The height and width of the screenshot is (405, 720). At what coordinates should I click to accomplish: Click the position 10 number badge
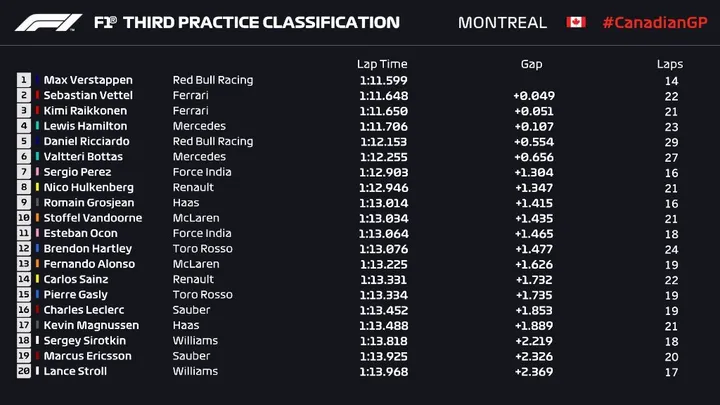pyautogui.click(x=24, y=218)
